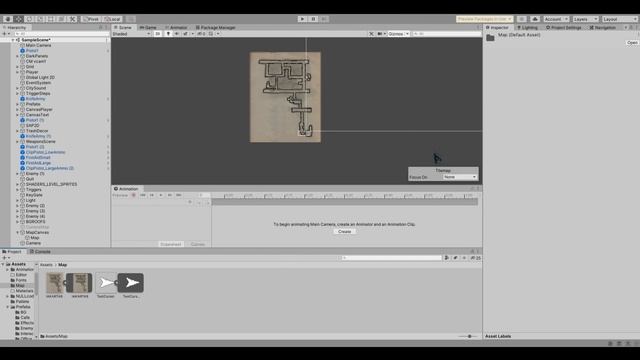
Task: Toggle scene view effects
Action: click(187, 34)
